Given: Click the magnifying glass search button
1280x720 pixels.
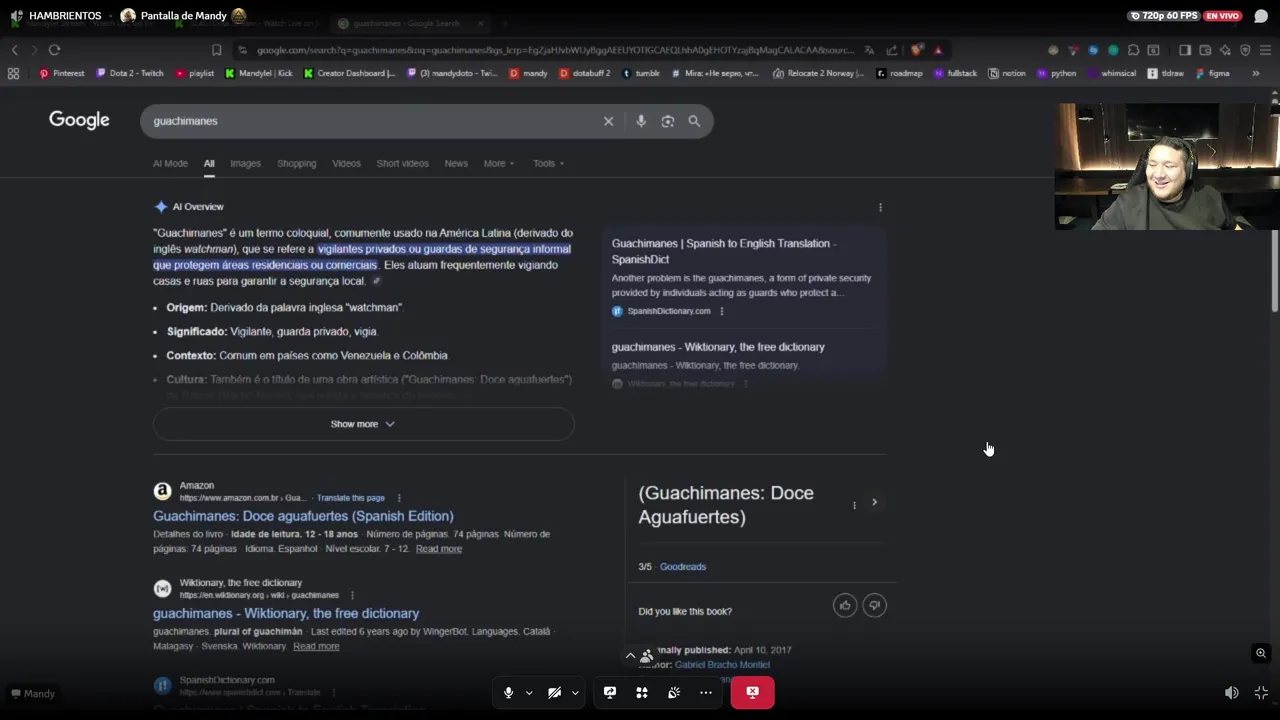Looking at the screenshot, I should click(x=694, y=121).
